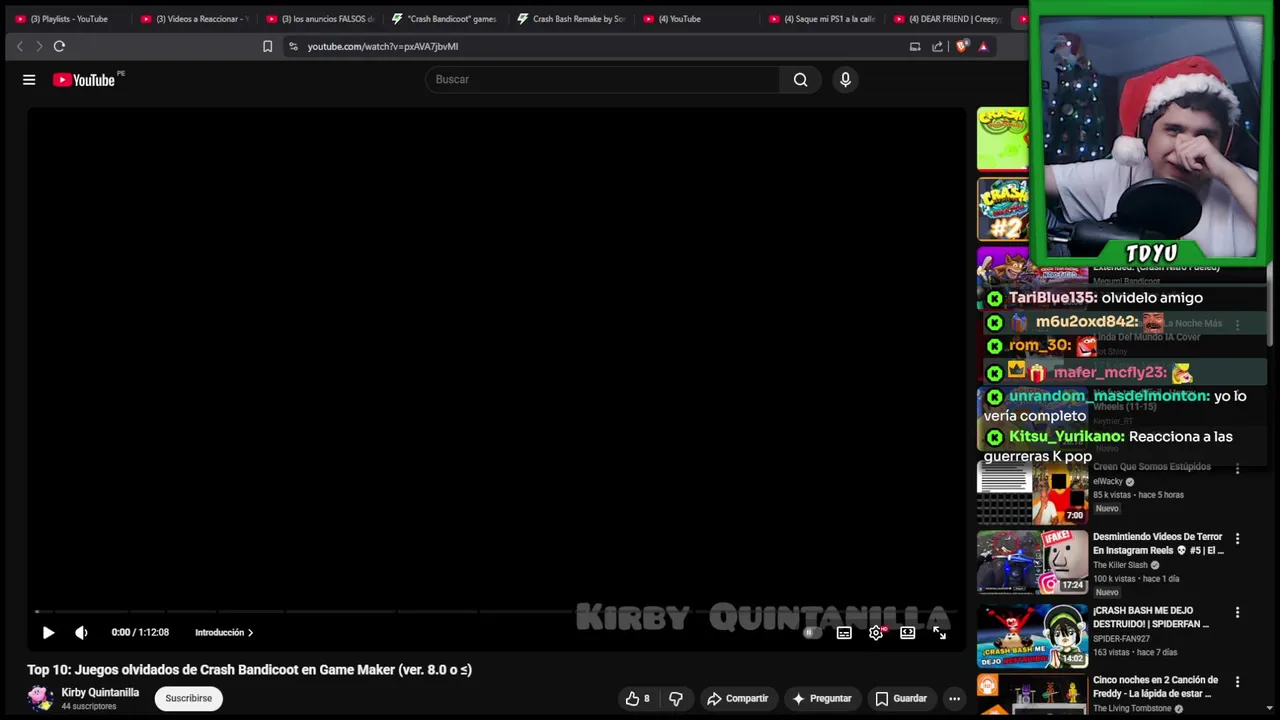
Task: Open the Kirby Quintanilla channel name link
Action: pyautogui.click(x=100, y=692)
